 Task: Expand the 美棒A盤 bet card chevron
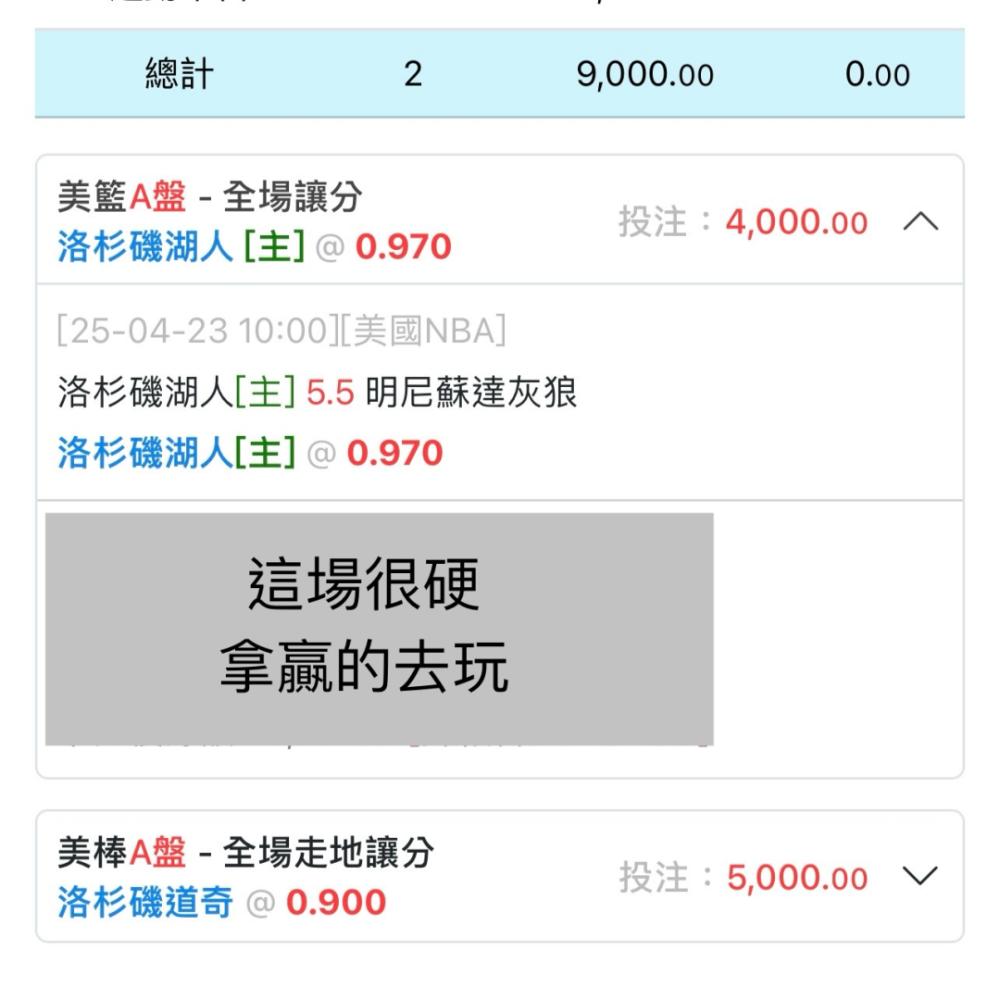tap(920, 876)
